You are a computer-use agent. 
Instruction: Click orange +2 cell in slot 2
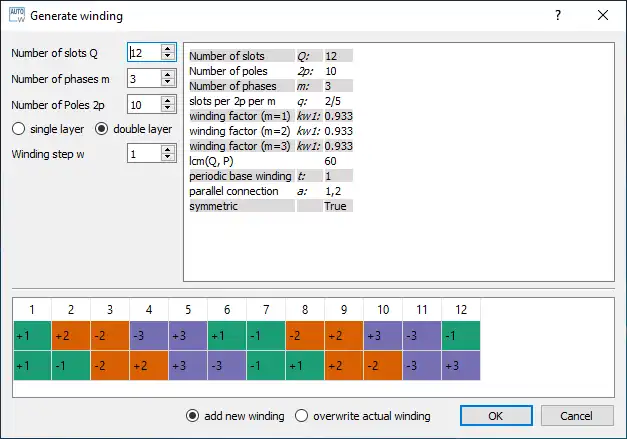pos(71,335)
